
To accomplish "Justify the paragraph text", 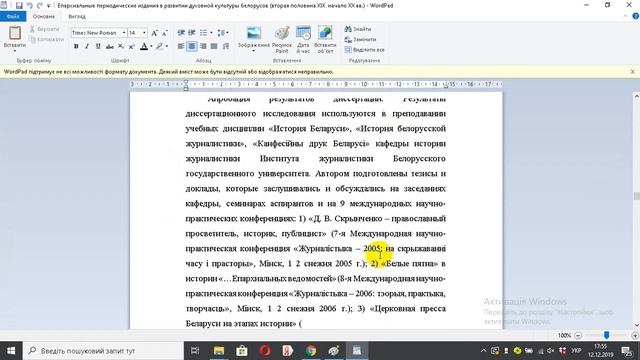I will pos(214,47).
